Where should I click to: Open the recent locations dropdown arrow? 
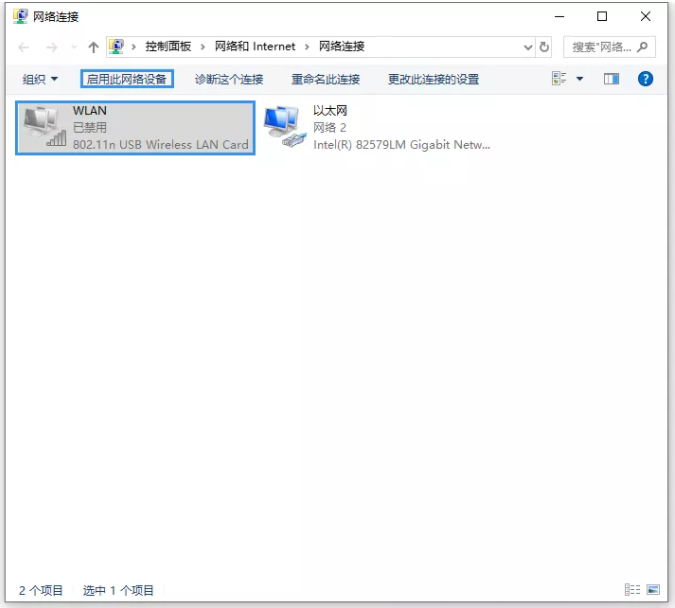(74, 47)
